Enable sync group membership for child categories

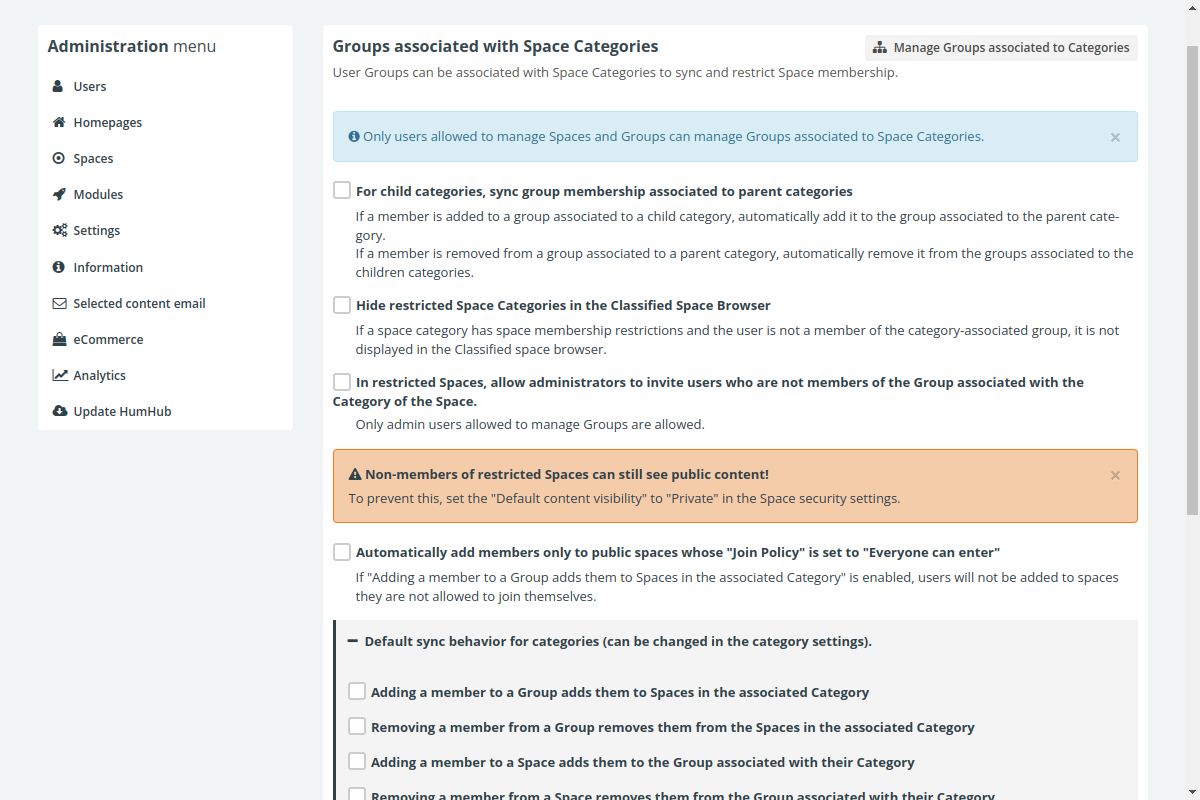coord(342,190)
